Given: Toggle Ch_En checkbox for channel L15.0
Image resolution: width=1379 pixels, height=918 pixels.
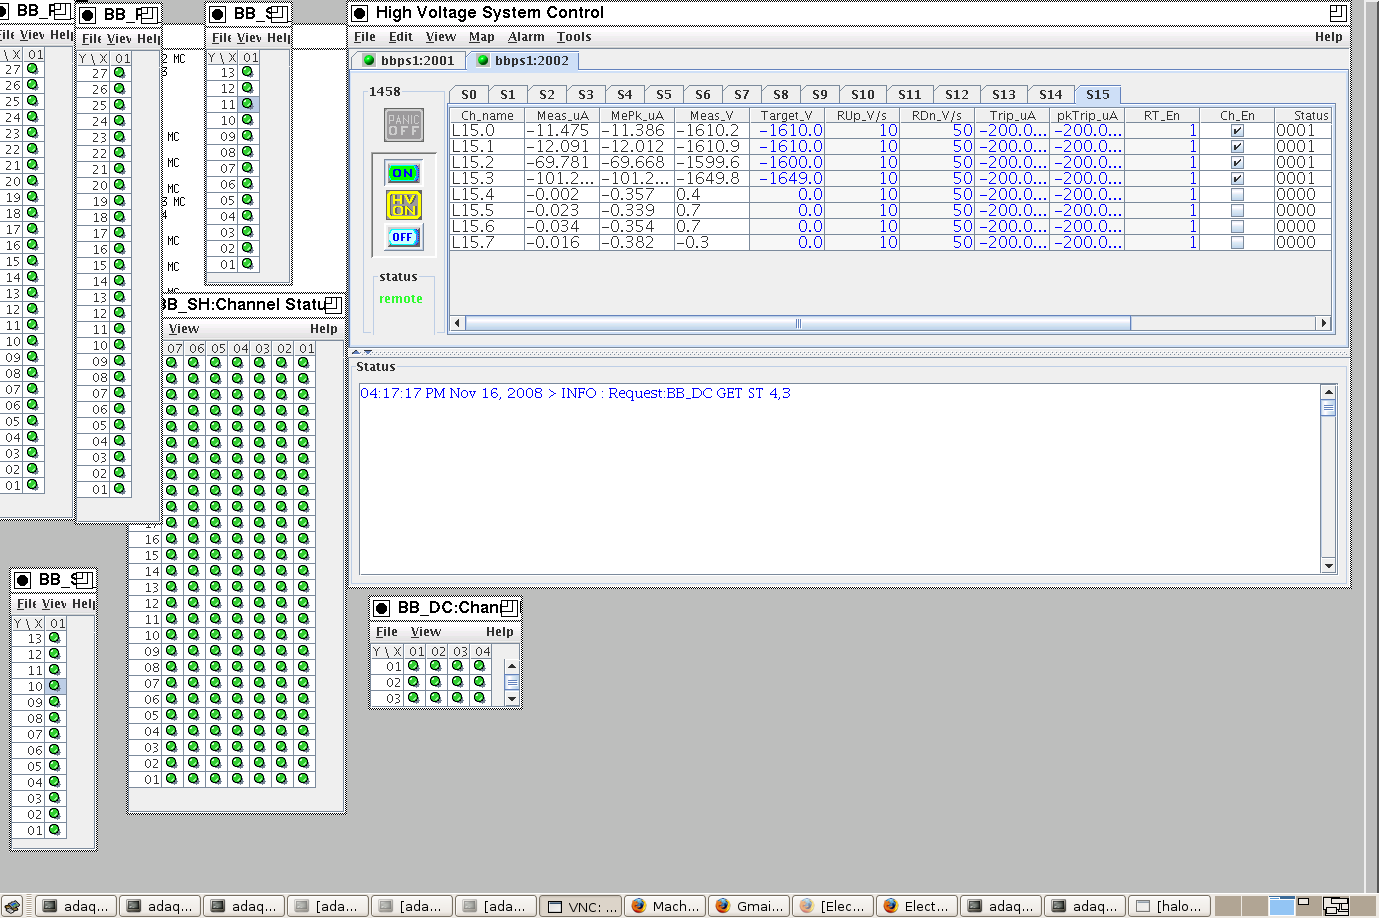Looking at the screenshot, I should (1237, 131).
